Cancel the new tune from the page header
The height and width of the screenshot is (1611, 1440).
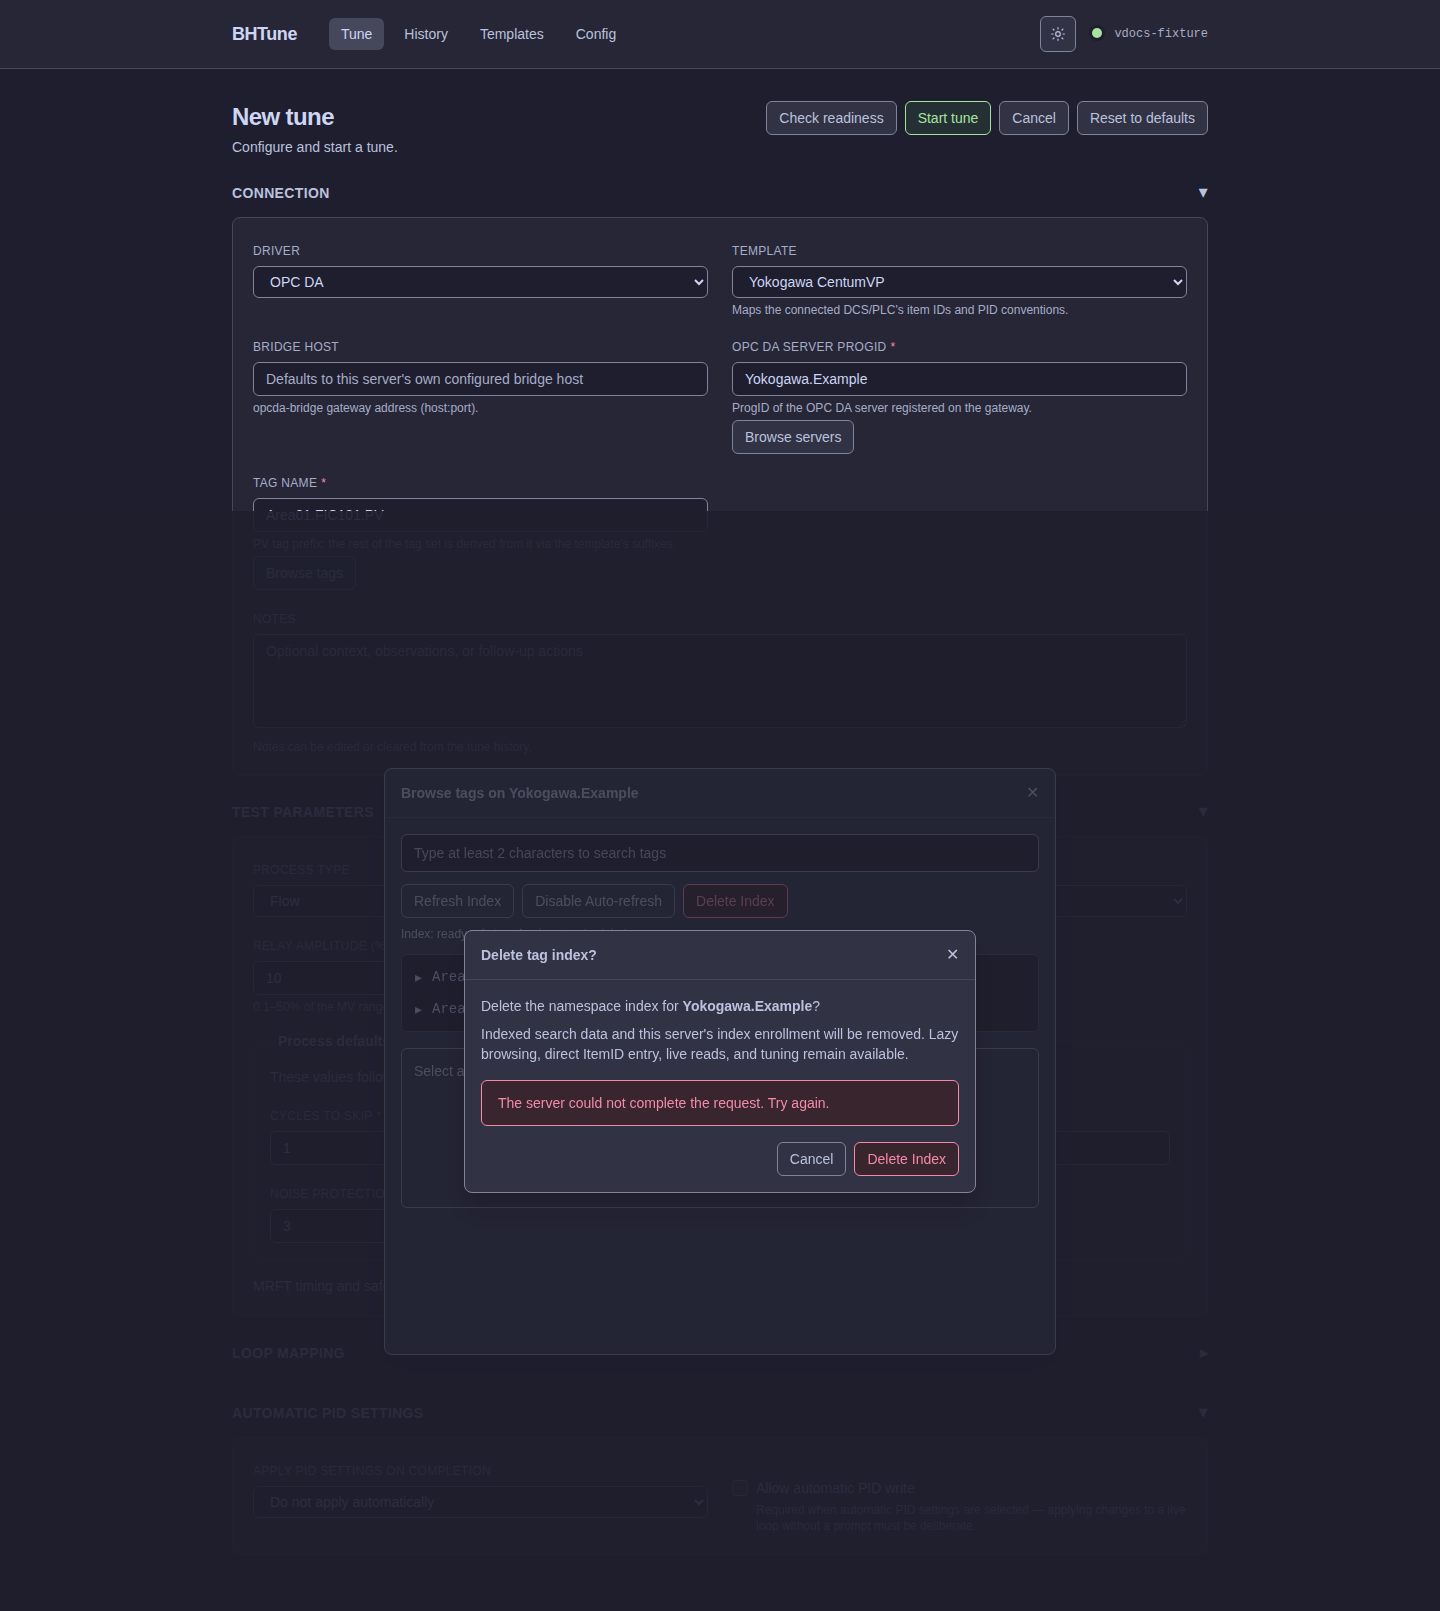coord(1034,118)
